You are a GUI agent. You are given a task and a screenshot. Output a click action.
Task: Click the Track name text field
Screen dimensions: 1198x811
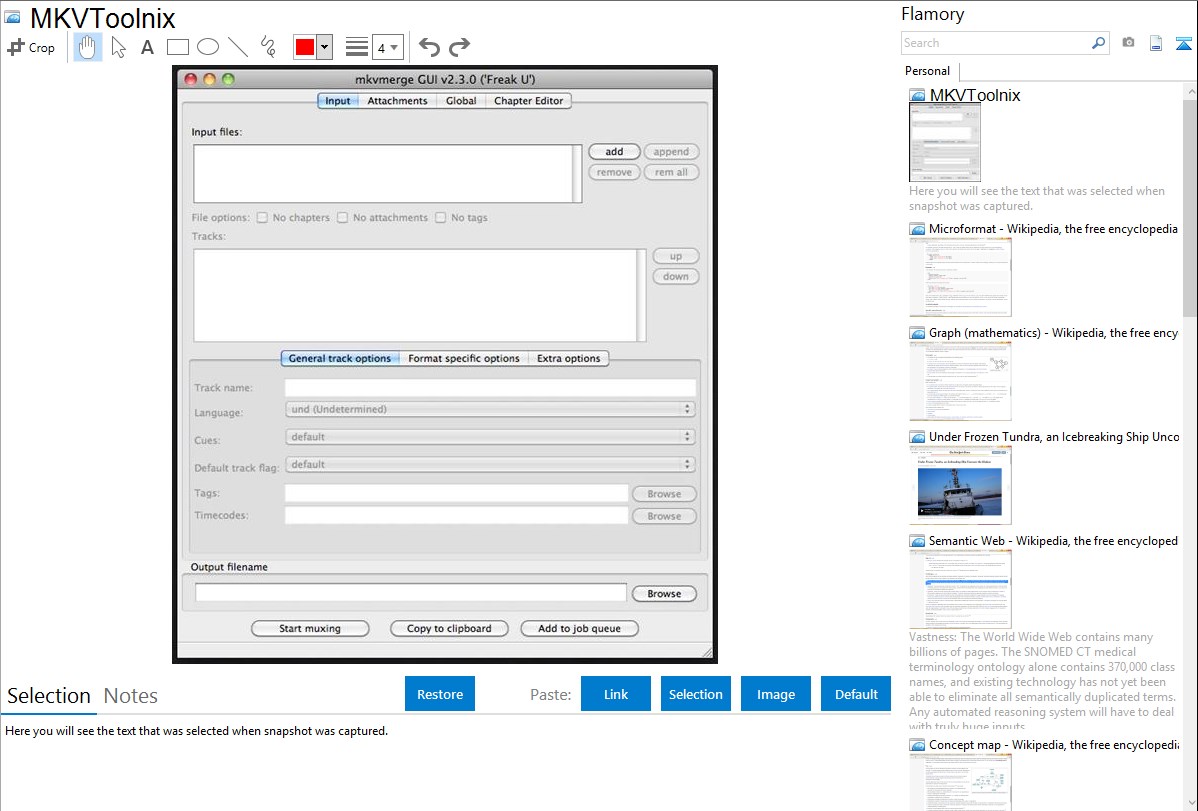[490, 388]
